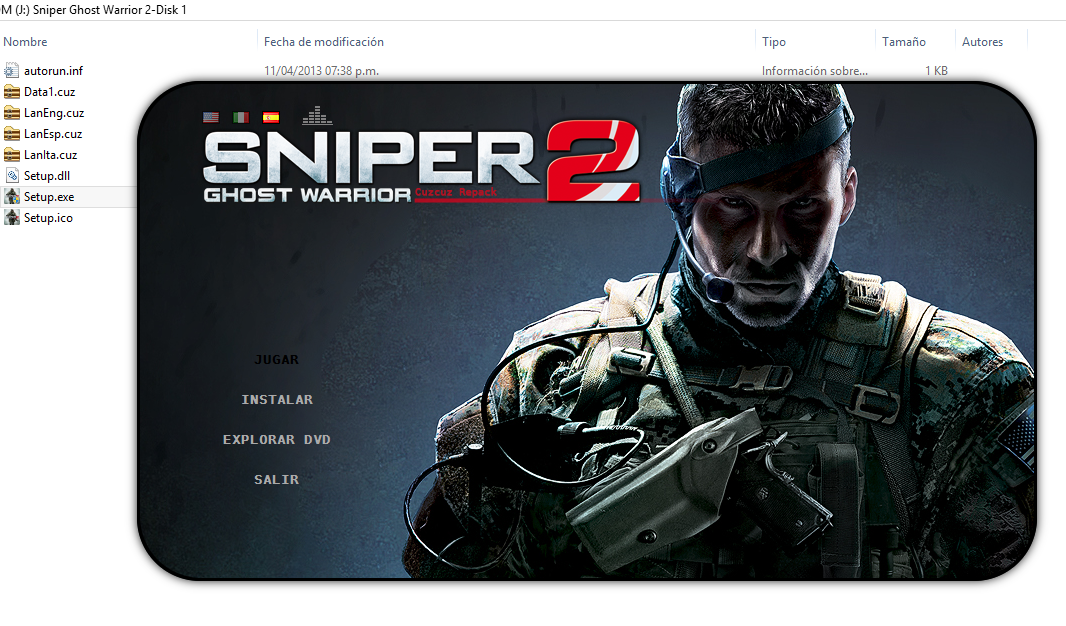1066x626 pixels.
Task: Click the 'Sniper Ghost Warrior 2-Disk 1' path title
Action: [x=109, y=10]
